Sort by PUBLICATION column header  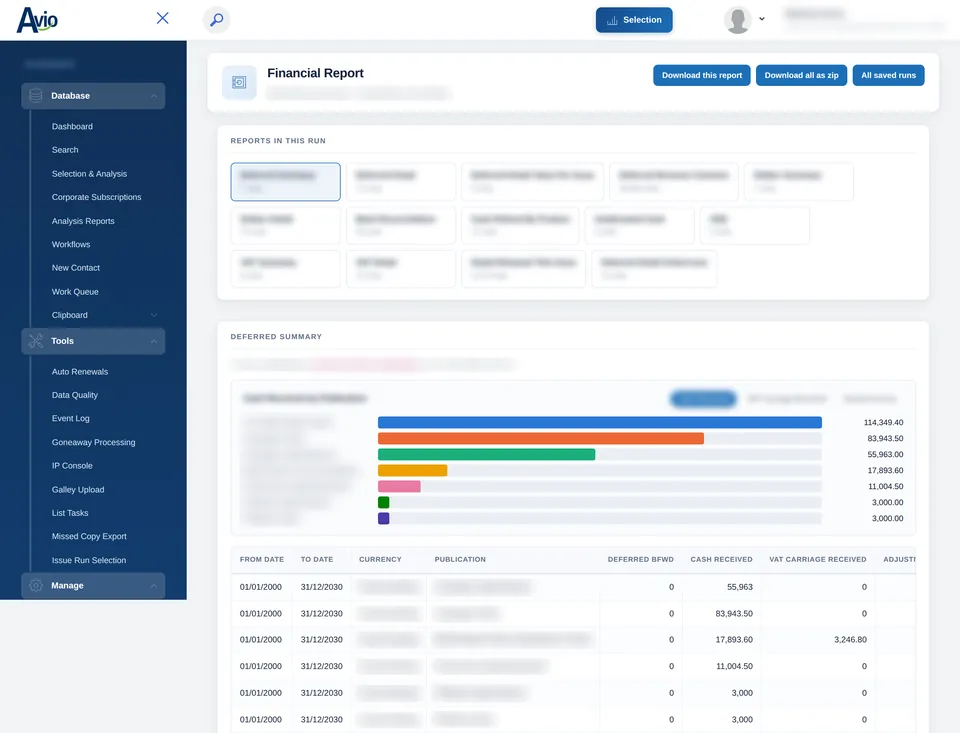[460, 559]
